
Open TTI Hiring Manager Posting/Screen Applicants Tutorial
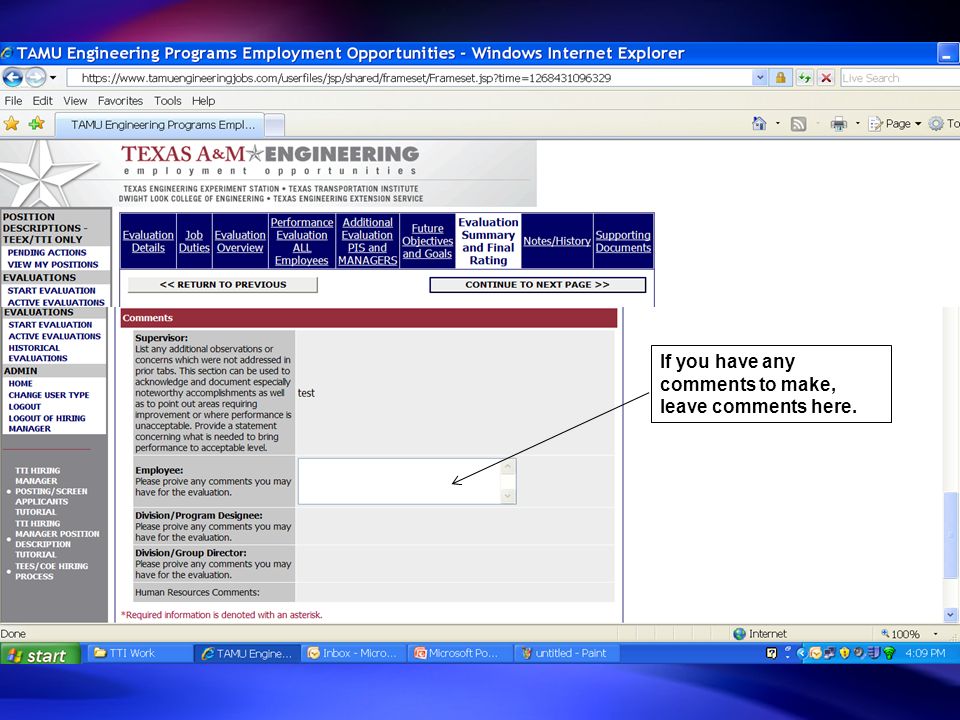click(x=51, y=491)
